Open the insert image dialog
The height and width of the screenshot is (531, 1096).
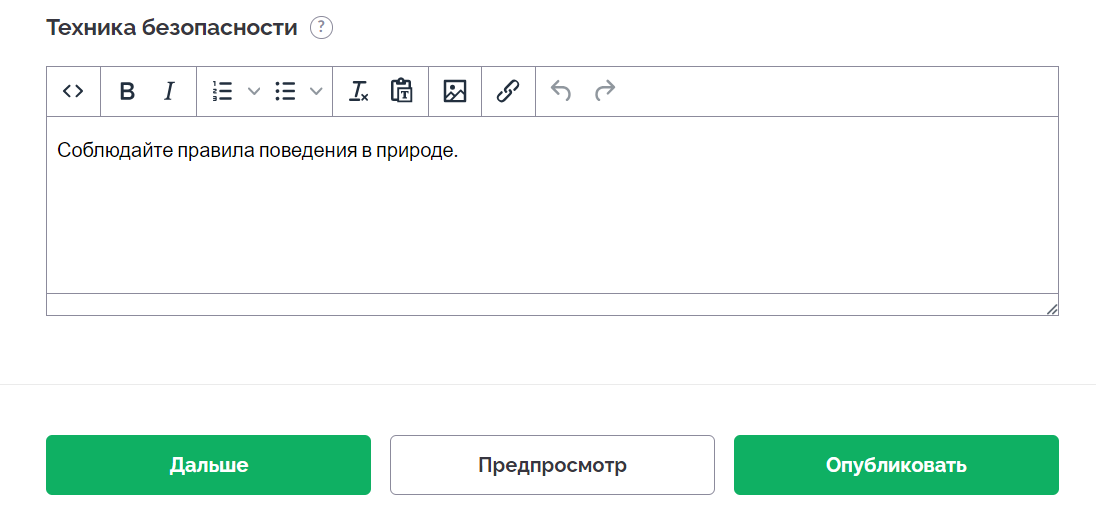coord(455,92)
